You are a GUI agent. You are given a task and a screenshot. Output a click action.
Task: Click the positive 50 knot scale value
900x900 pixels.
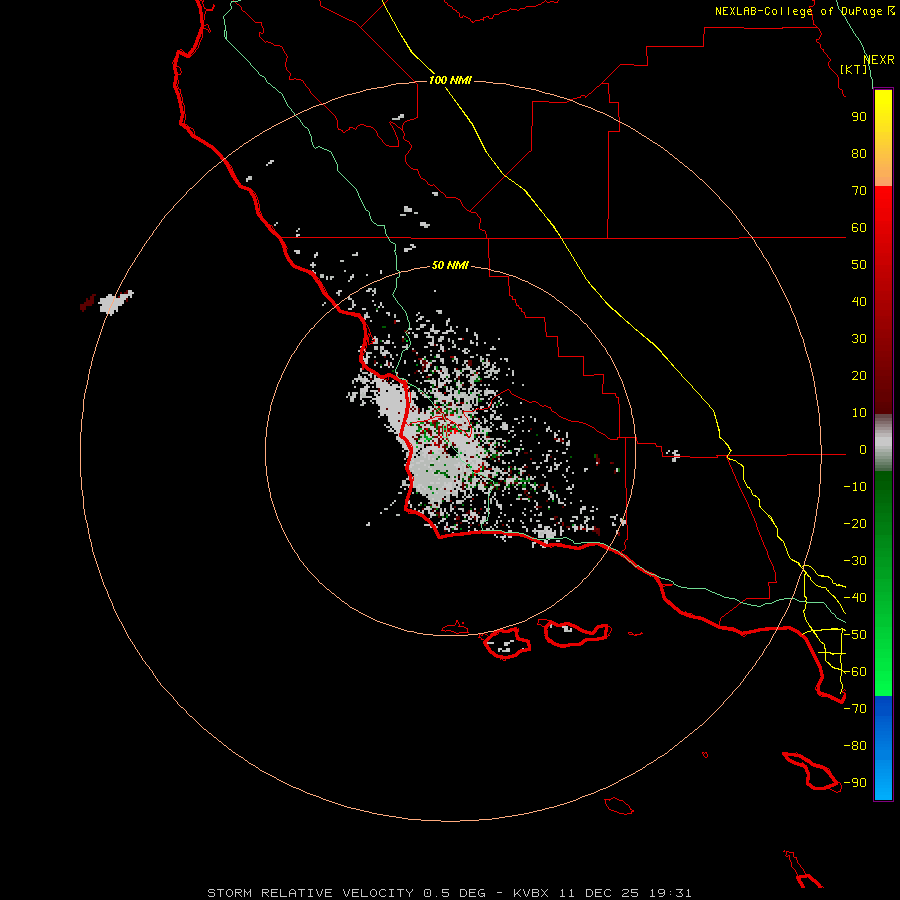[859, 265]
